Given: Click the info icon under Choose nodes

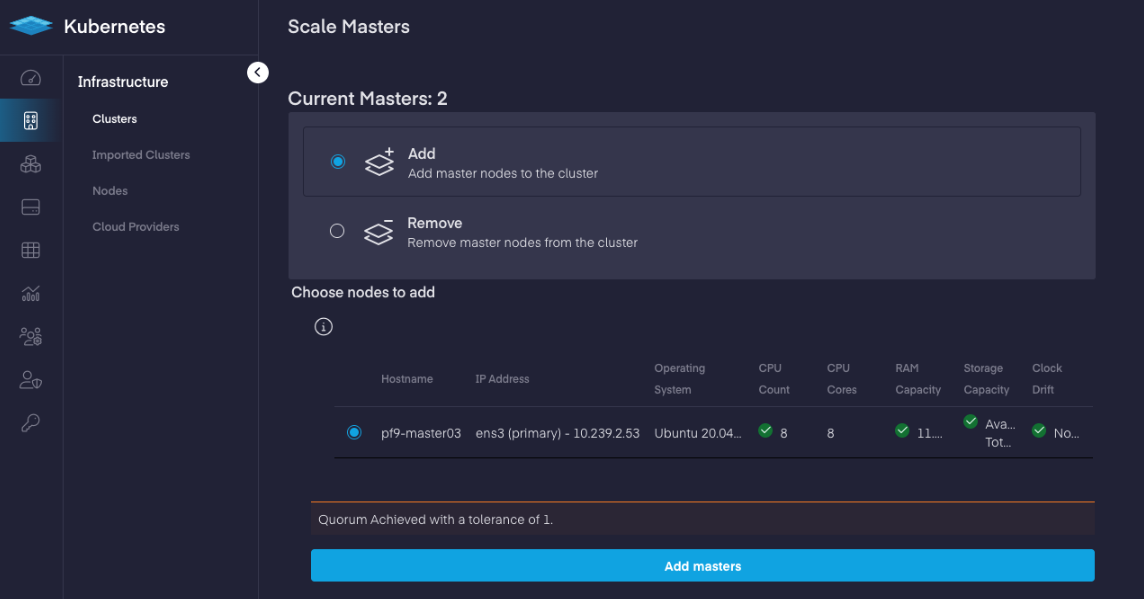Looking at the screenshot, I should [323, 327].
